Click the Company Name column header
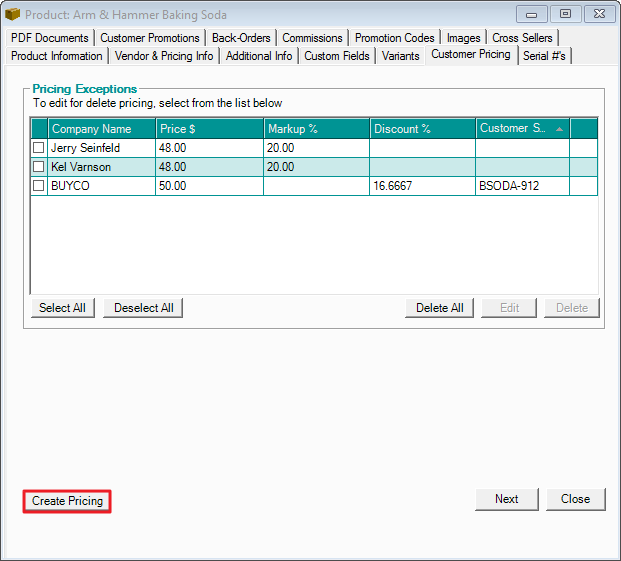The width and height of the screenshot is (621, 561). pos(101,129)
